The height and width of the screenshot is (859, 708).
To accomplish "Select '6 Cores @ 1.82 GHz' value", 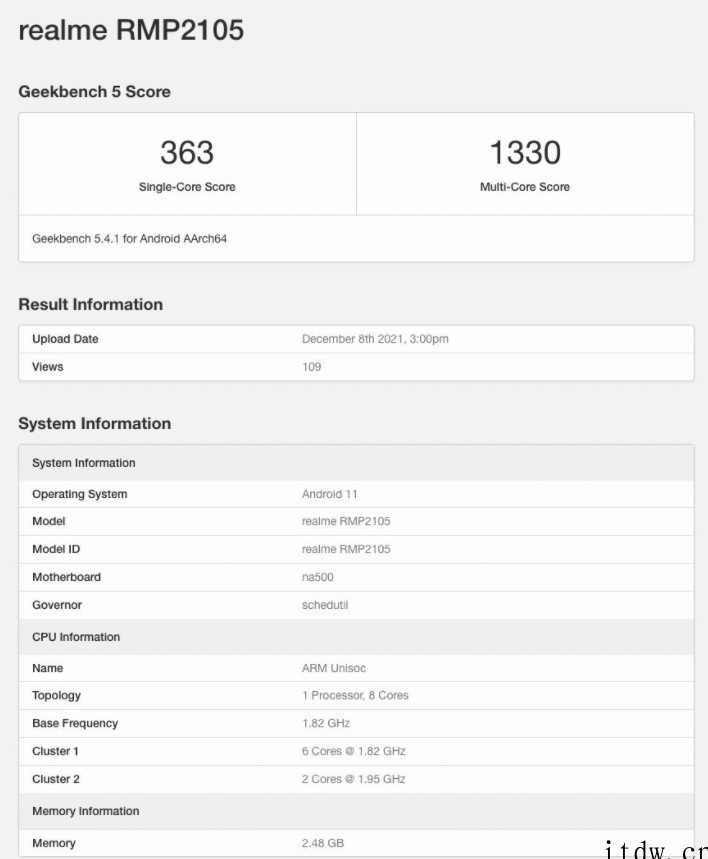I will [353, 752].
